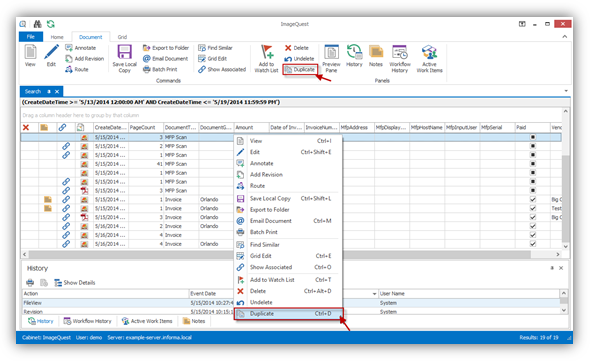Click Duplicate in the ribbon
Viewport: 590px width, 361px height.
point(300,70)
